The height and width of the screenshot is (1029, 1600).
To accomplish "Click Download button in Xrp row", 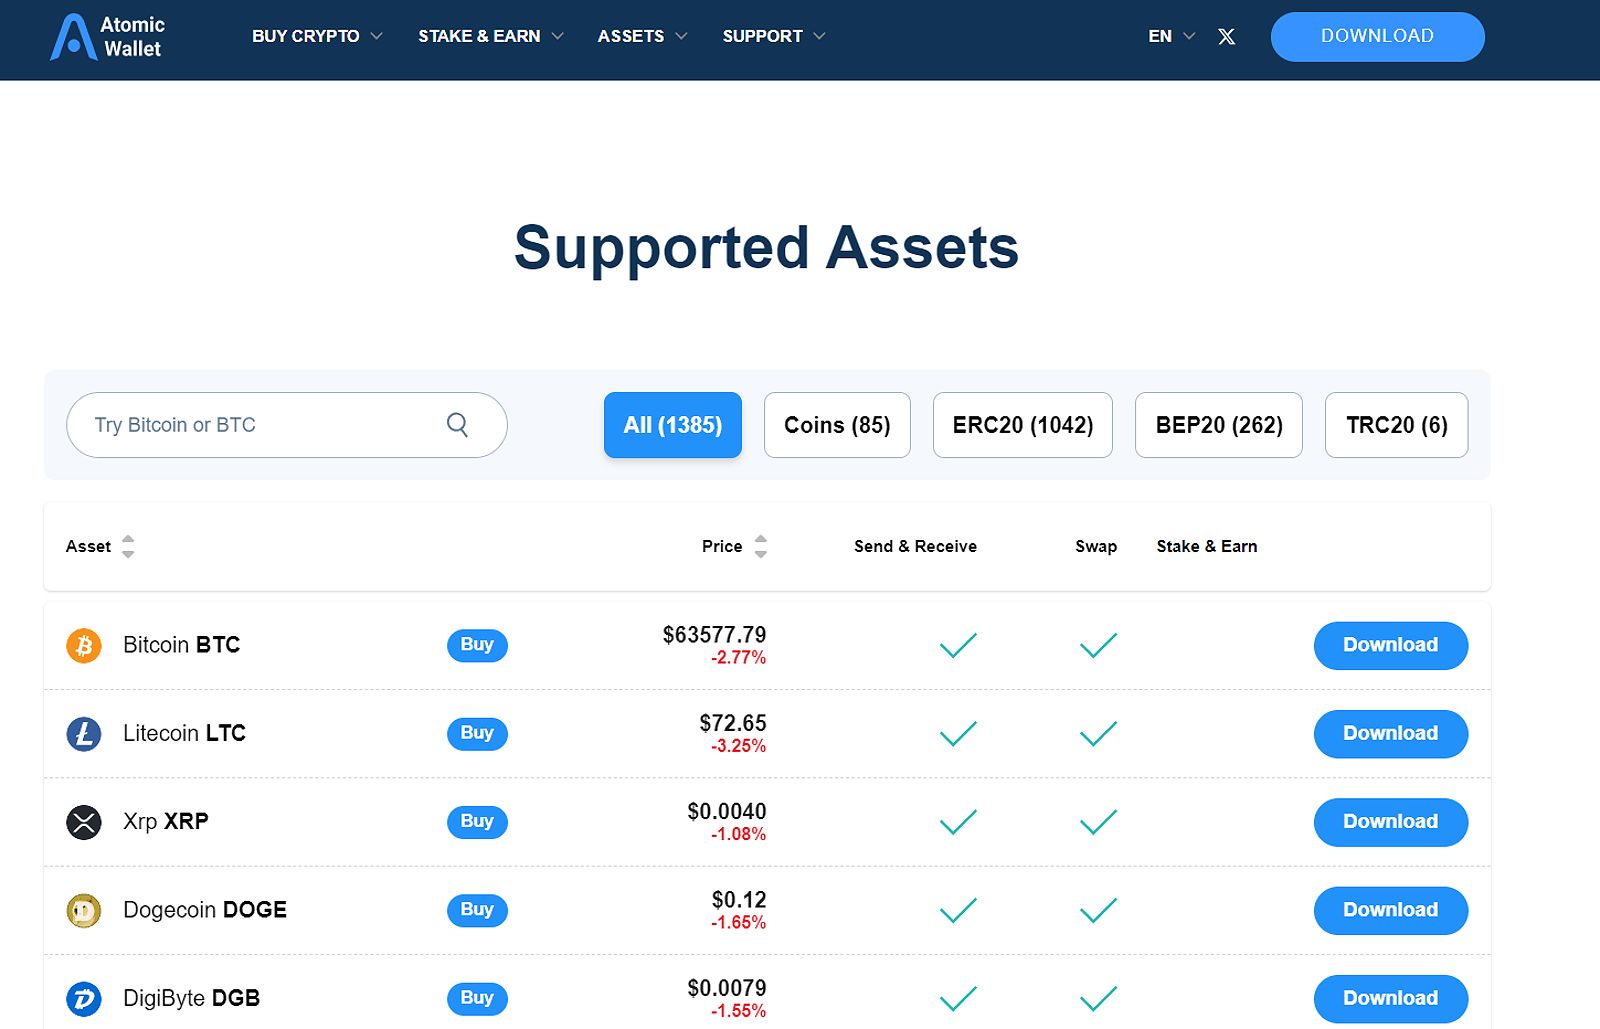I will pos(1391,822).
